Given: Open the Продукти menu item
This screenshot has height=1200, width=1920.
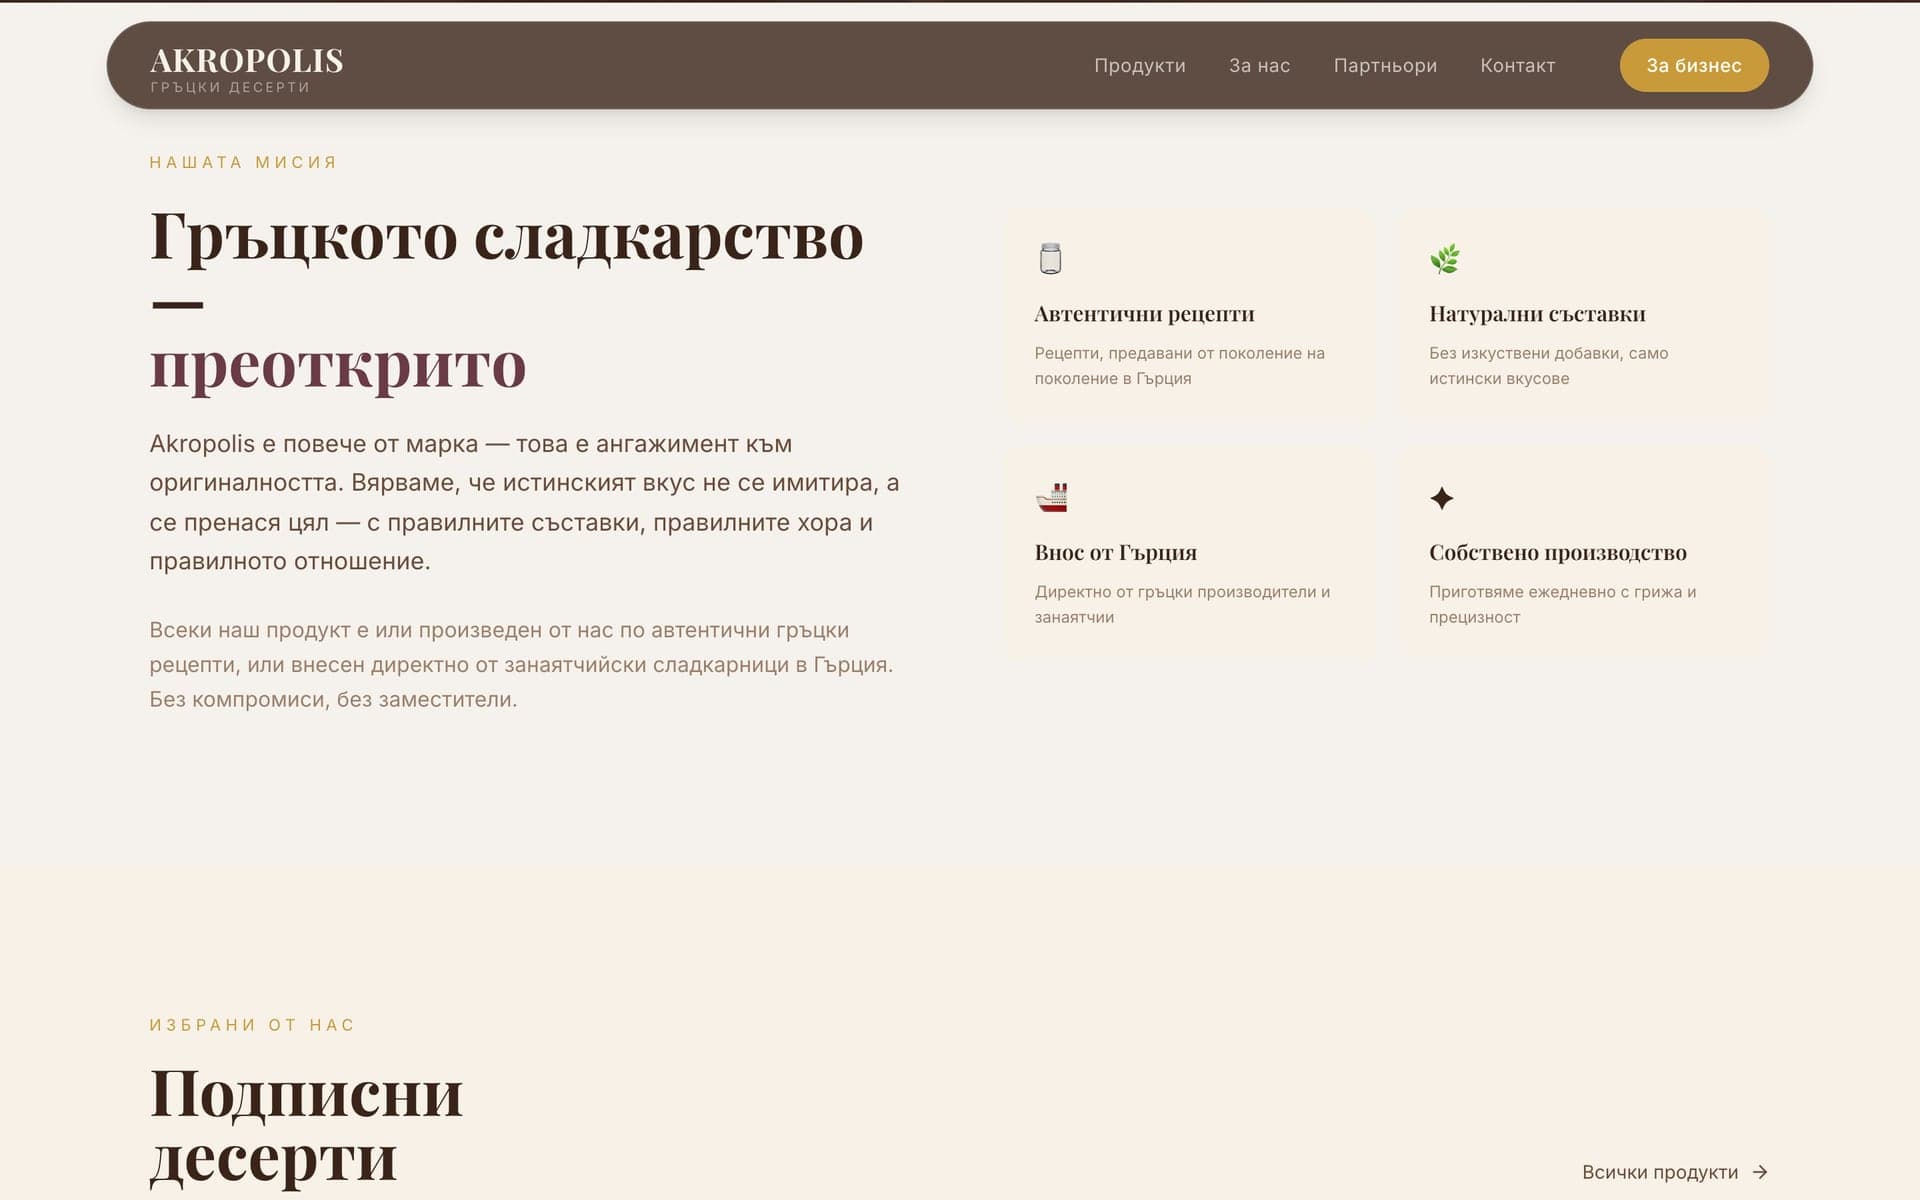Looking at the screenshot, I should pos(1139,66).
